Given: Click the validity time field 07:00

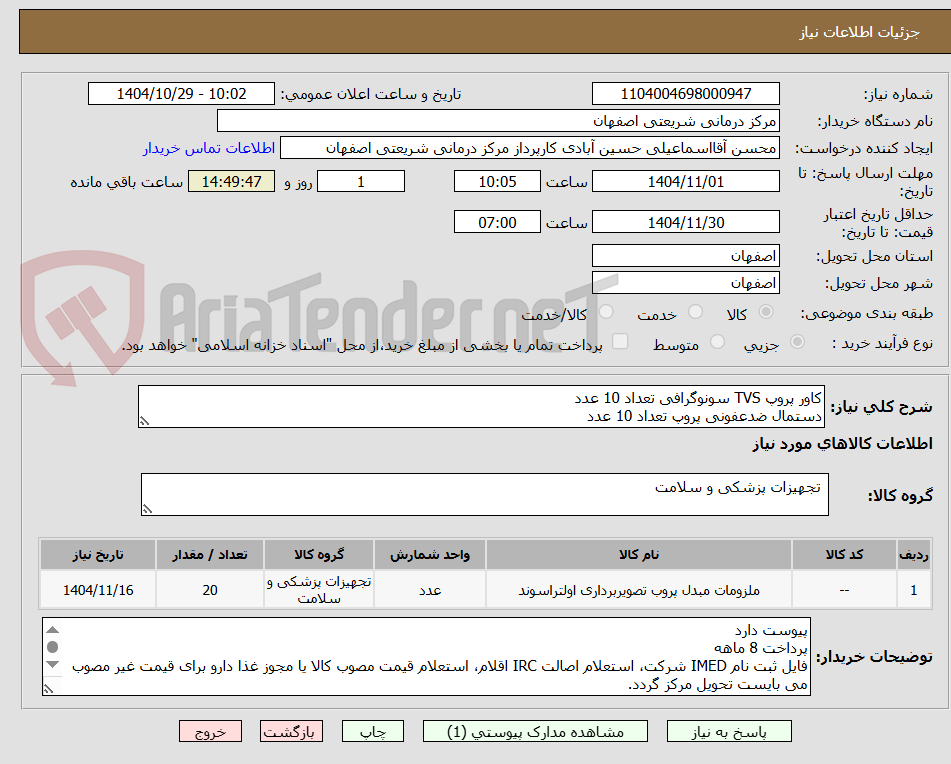Looking at the screenshot, I should (x=497, y=222).
